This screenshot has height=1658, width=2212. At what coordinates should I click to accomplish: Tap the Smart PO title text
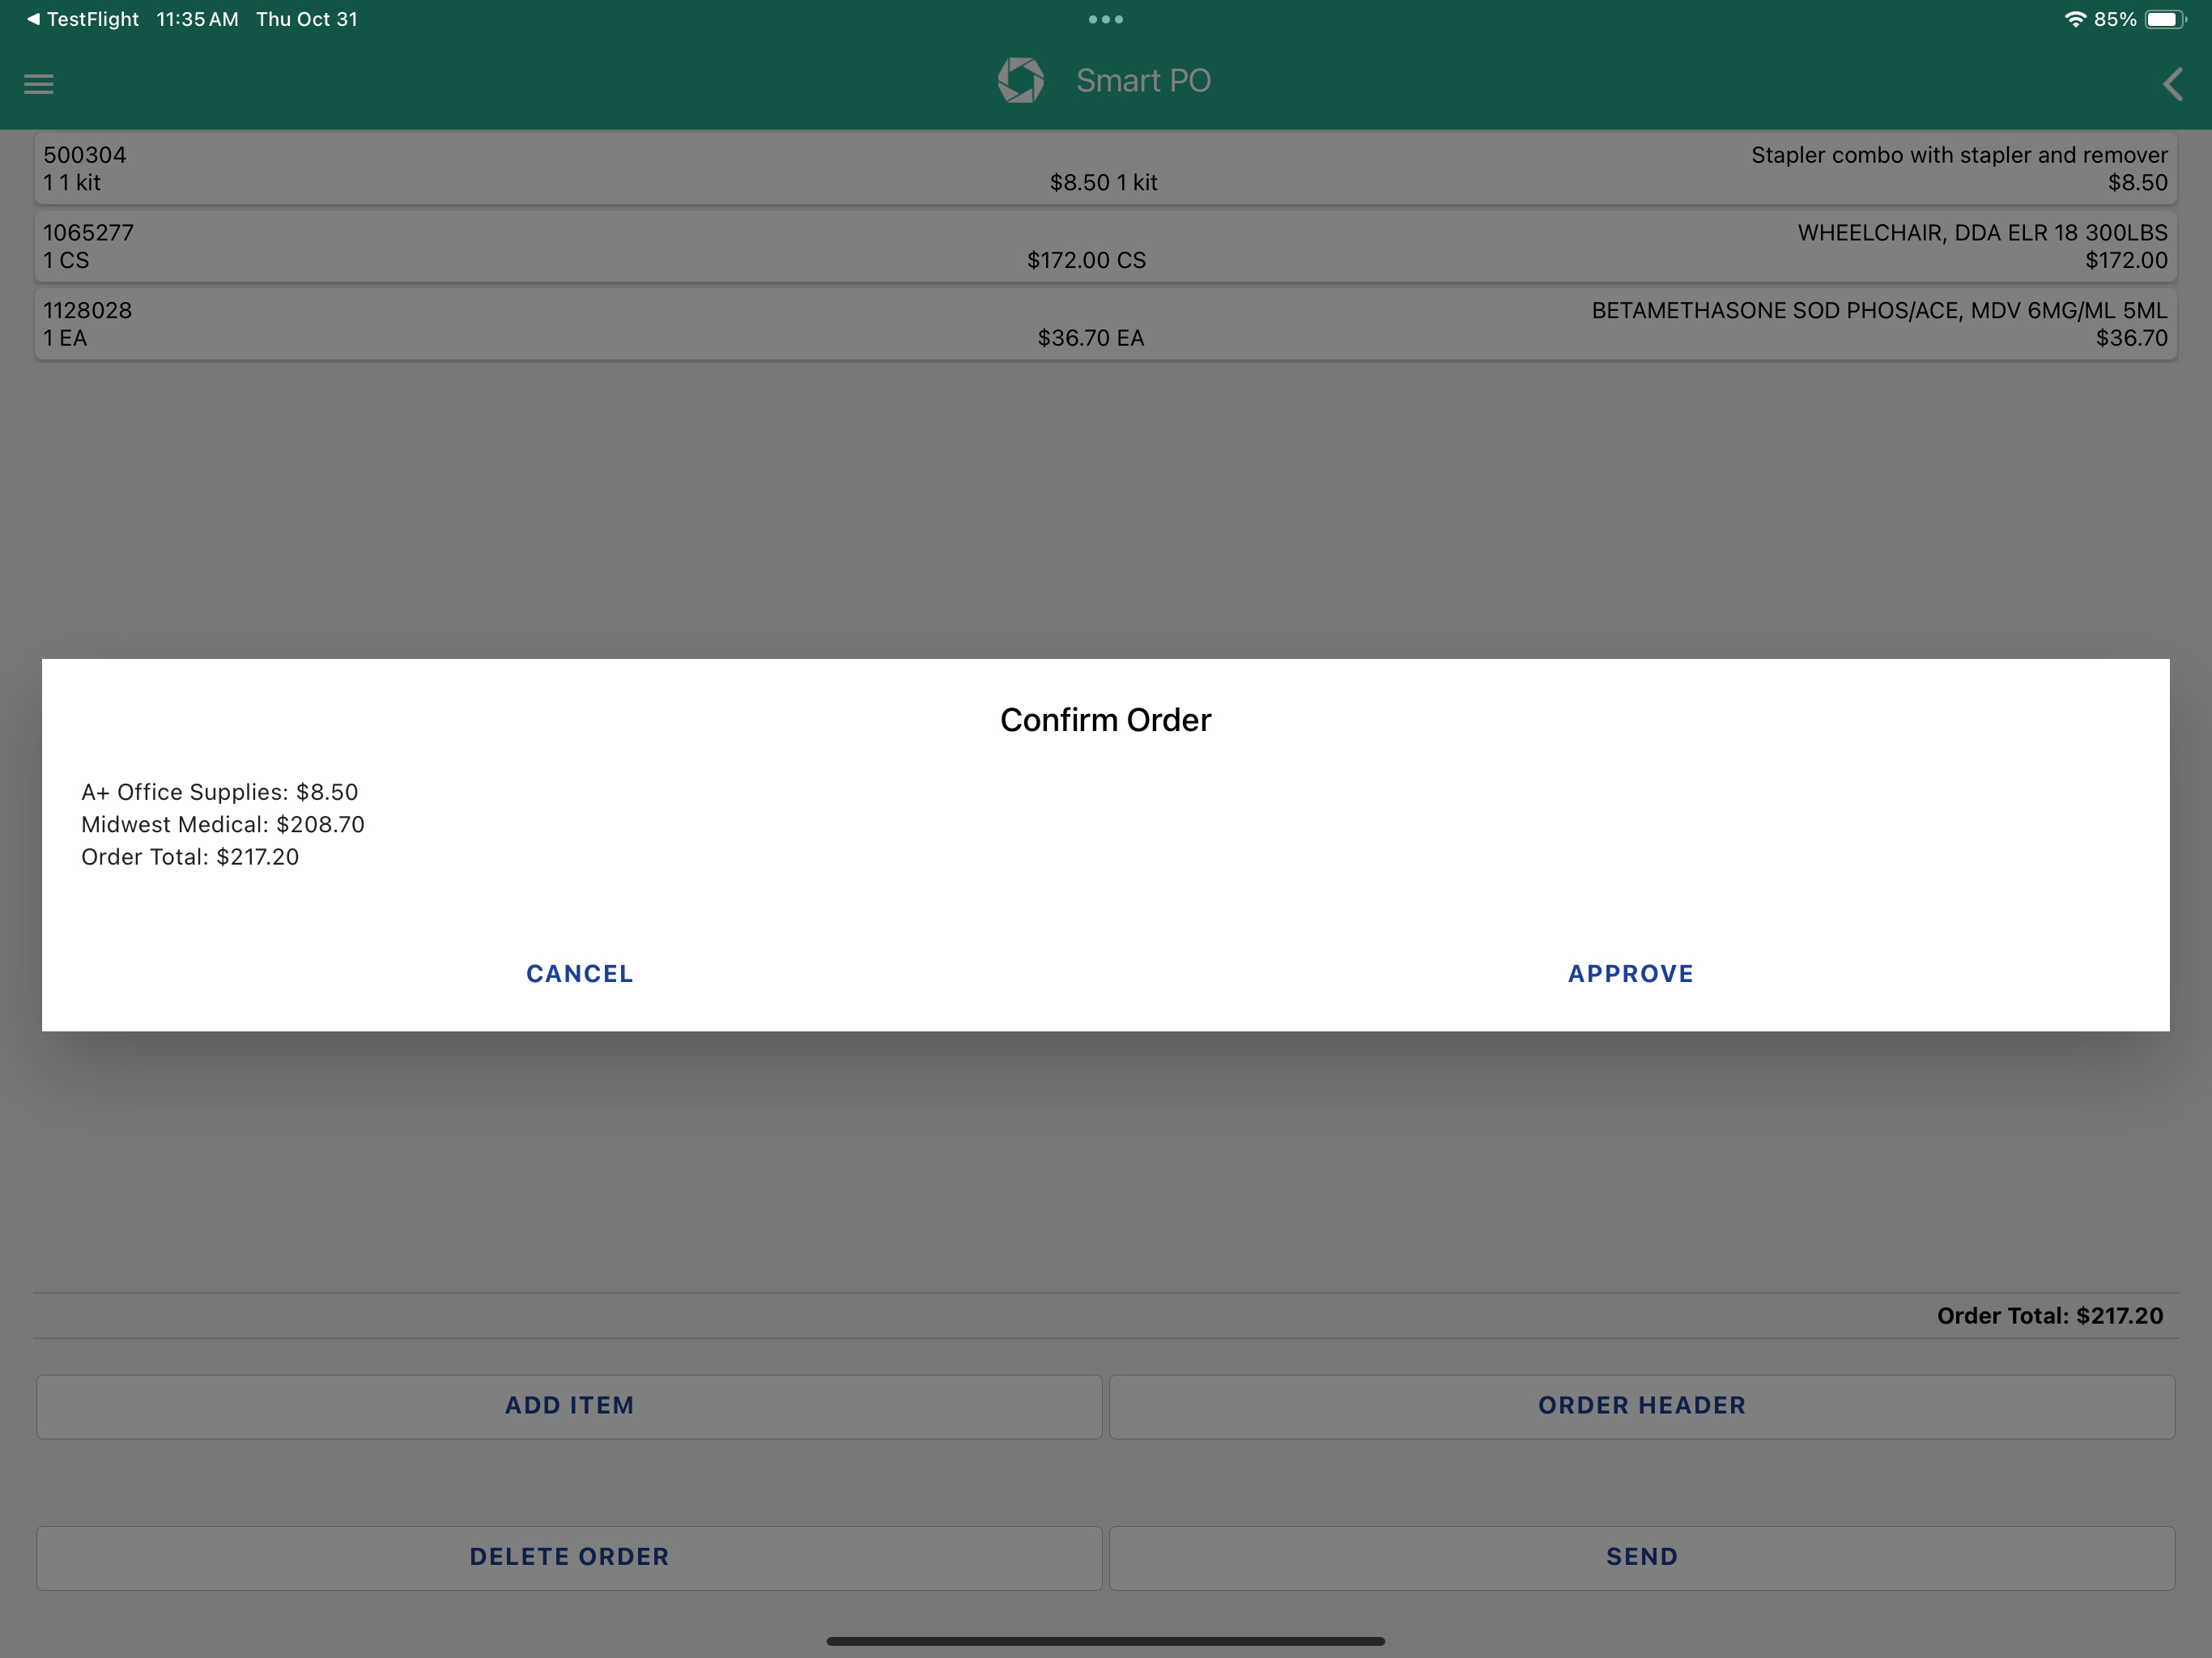click(1143, 81)
